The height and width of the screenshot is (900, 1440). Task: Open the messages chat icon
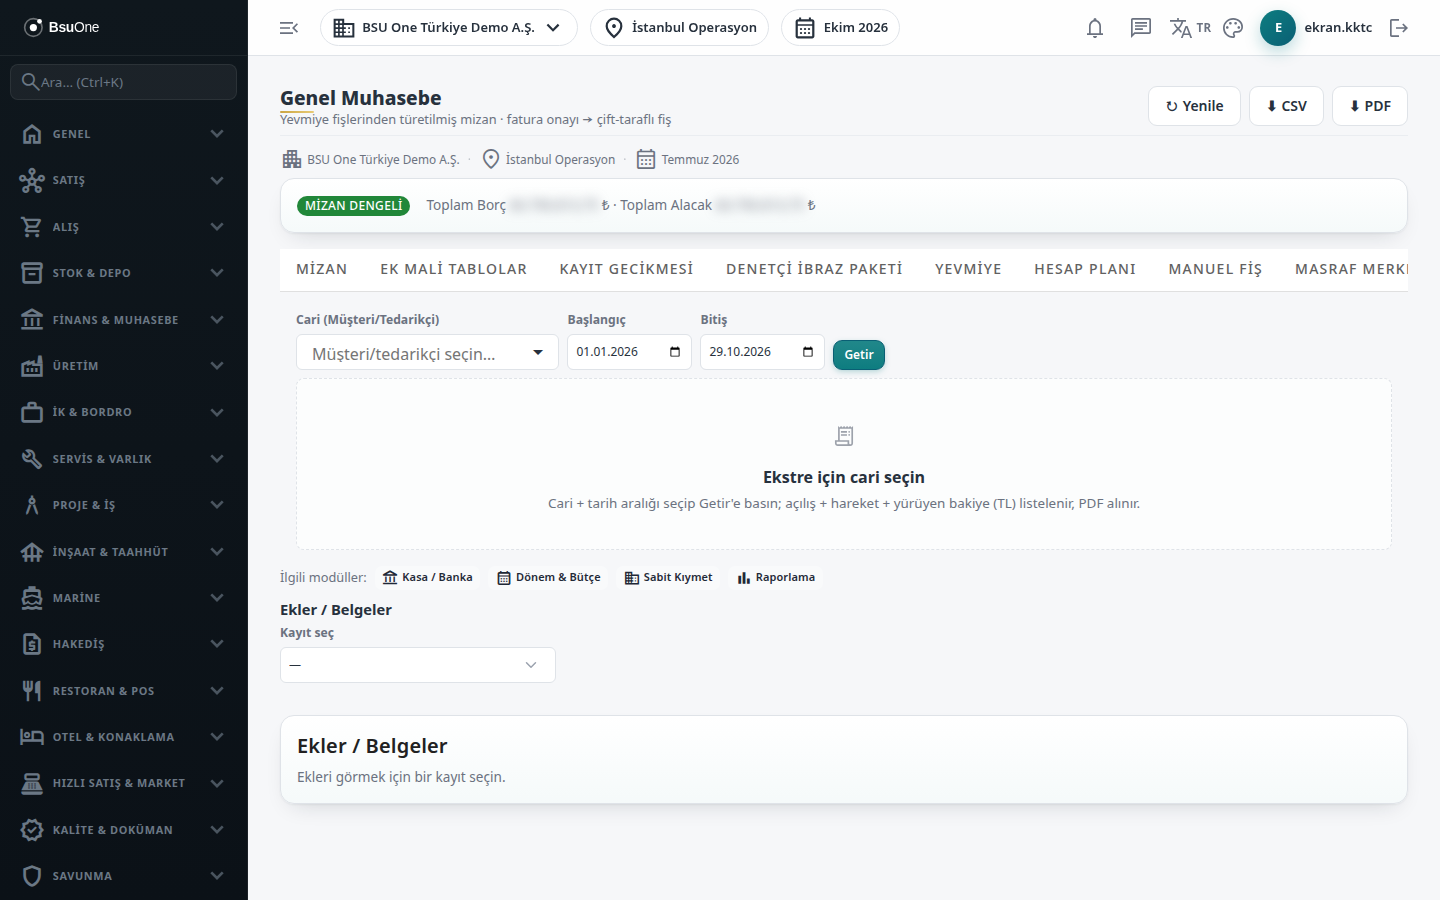[1141, 28]
